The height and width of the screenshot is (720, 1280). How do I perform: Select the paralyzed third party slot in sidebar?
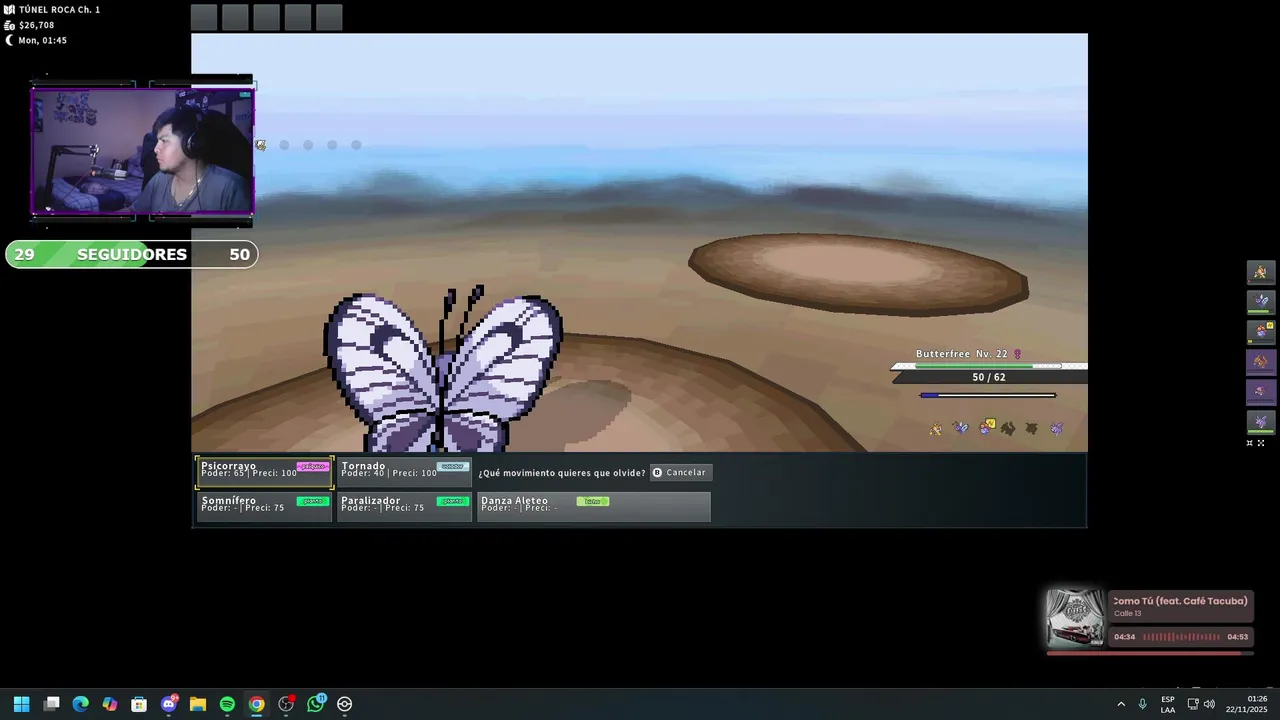(x=1261, y=332)
